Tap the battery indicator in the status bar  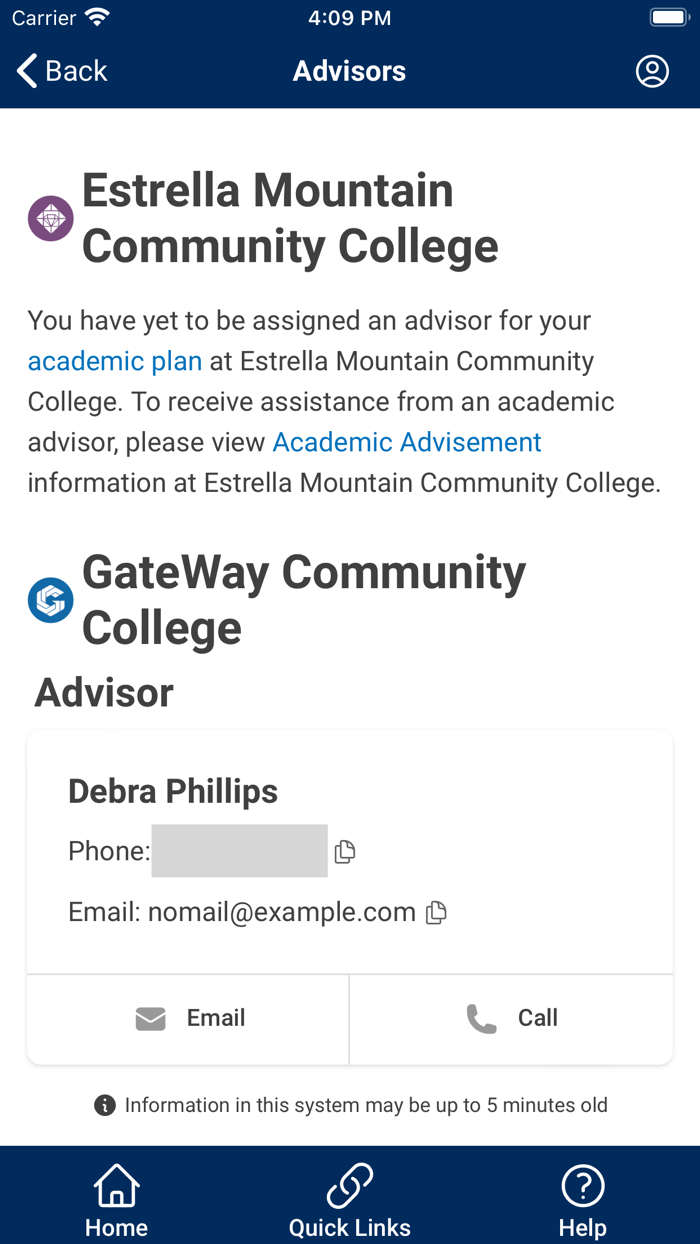(668, 16)
